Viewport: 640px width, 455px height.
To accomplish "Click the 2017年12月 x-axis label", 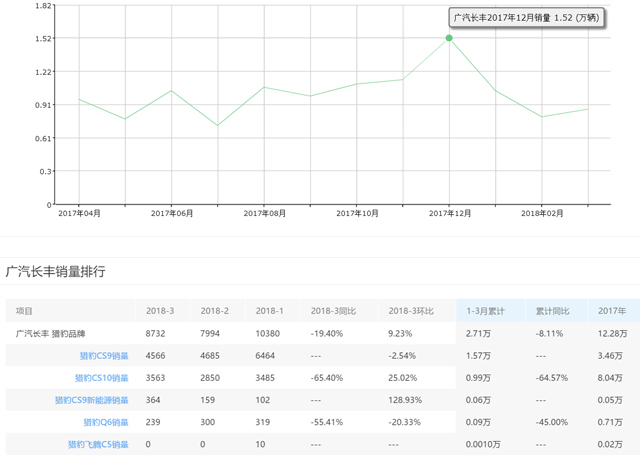I will click(450, 213).
